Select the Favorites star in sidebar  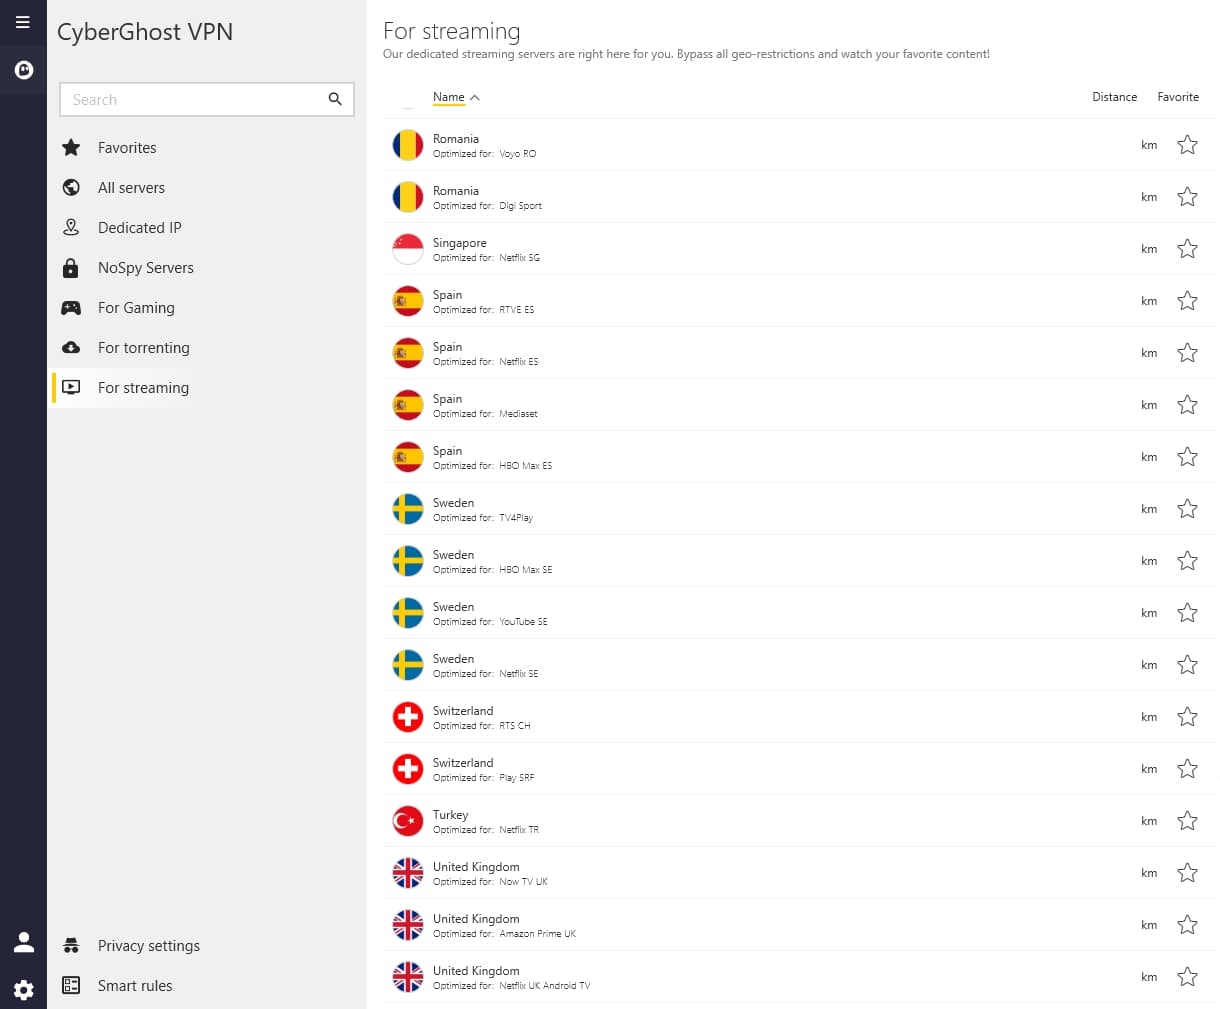pyautogui.click(x=70, y=147)
